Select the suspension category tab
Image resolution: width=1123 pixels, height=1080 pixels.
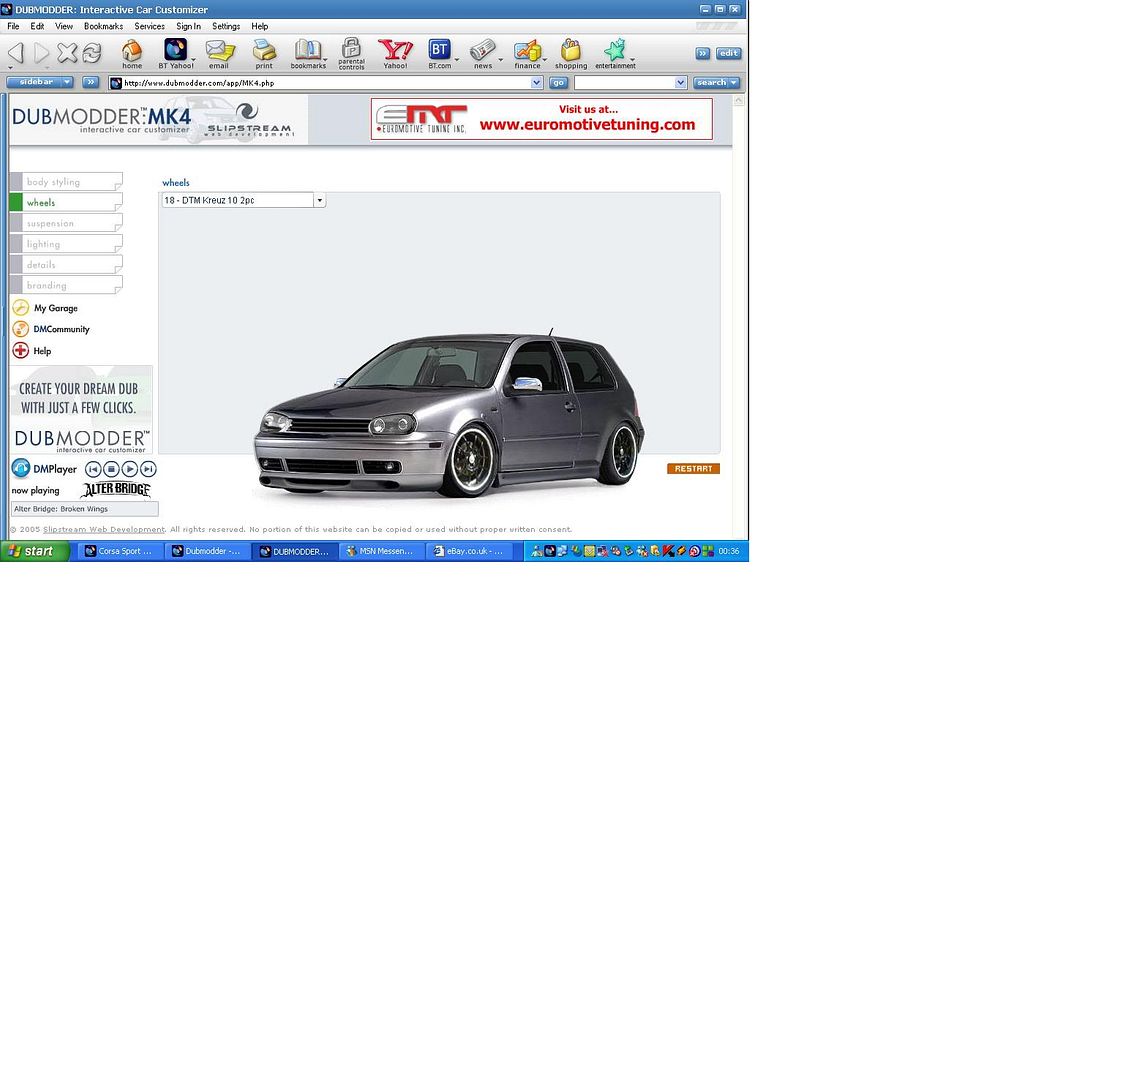(x=66, y=223)
